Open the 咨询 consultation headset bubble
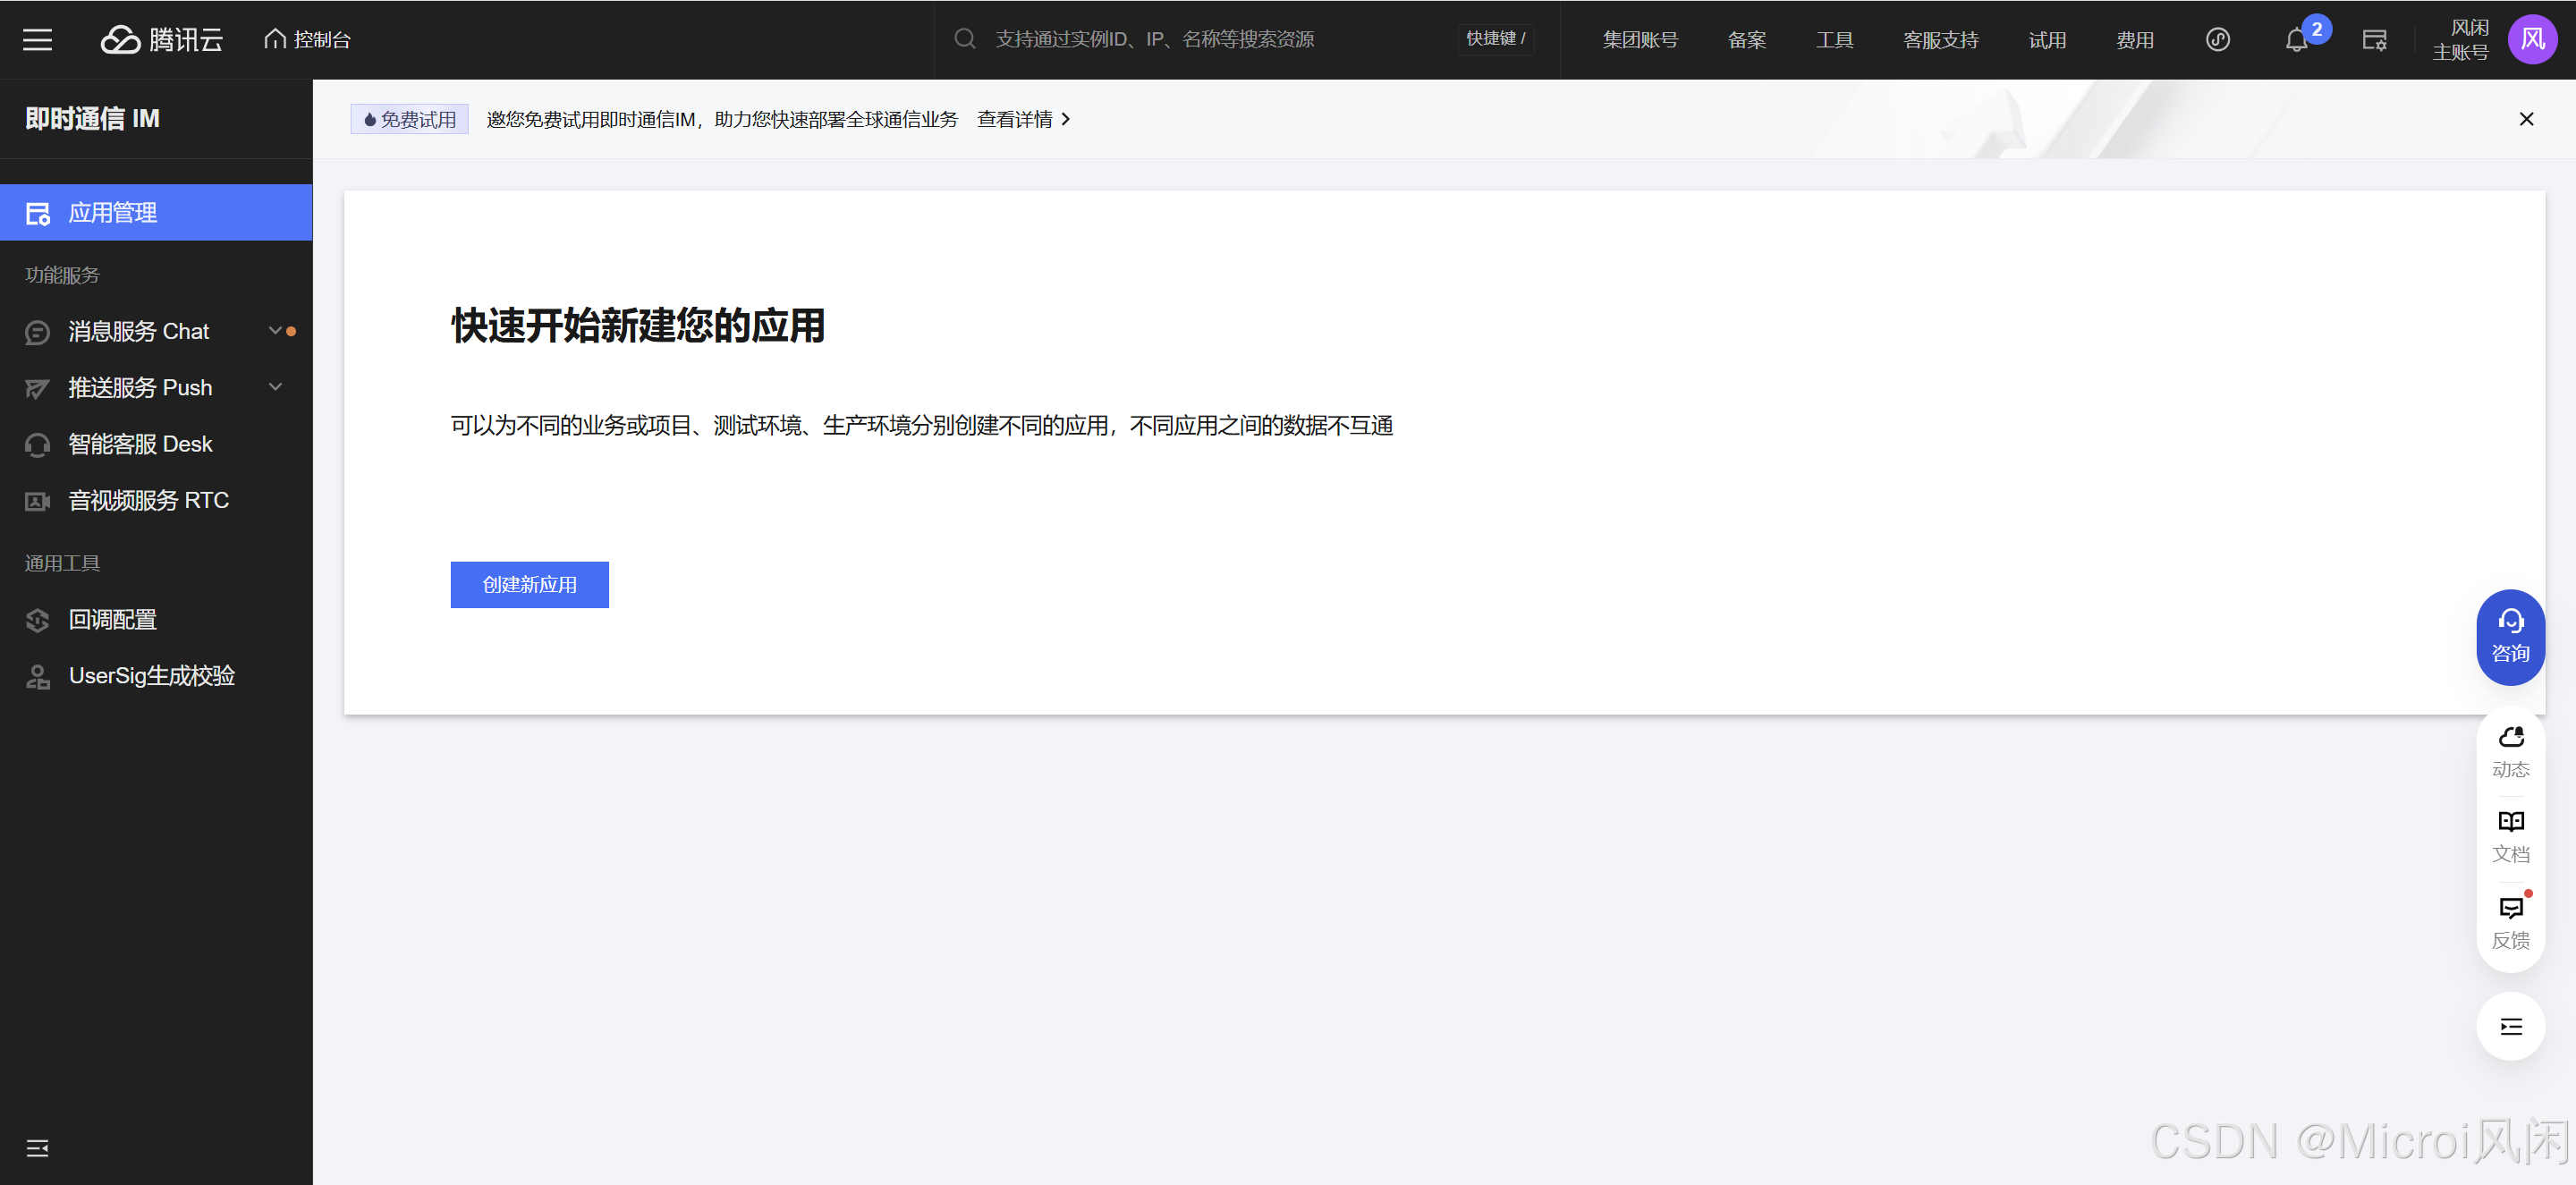The width and height of the screenshot is (2576, 1185). click(2510, 637)
